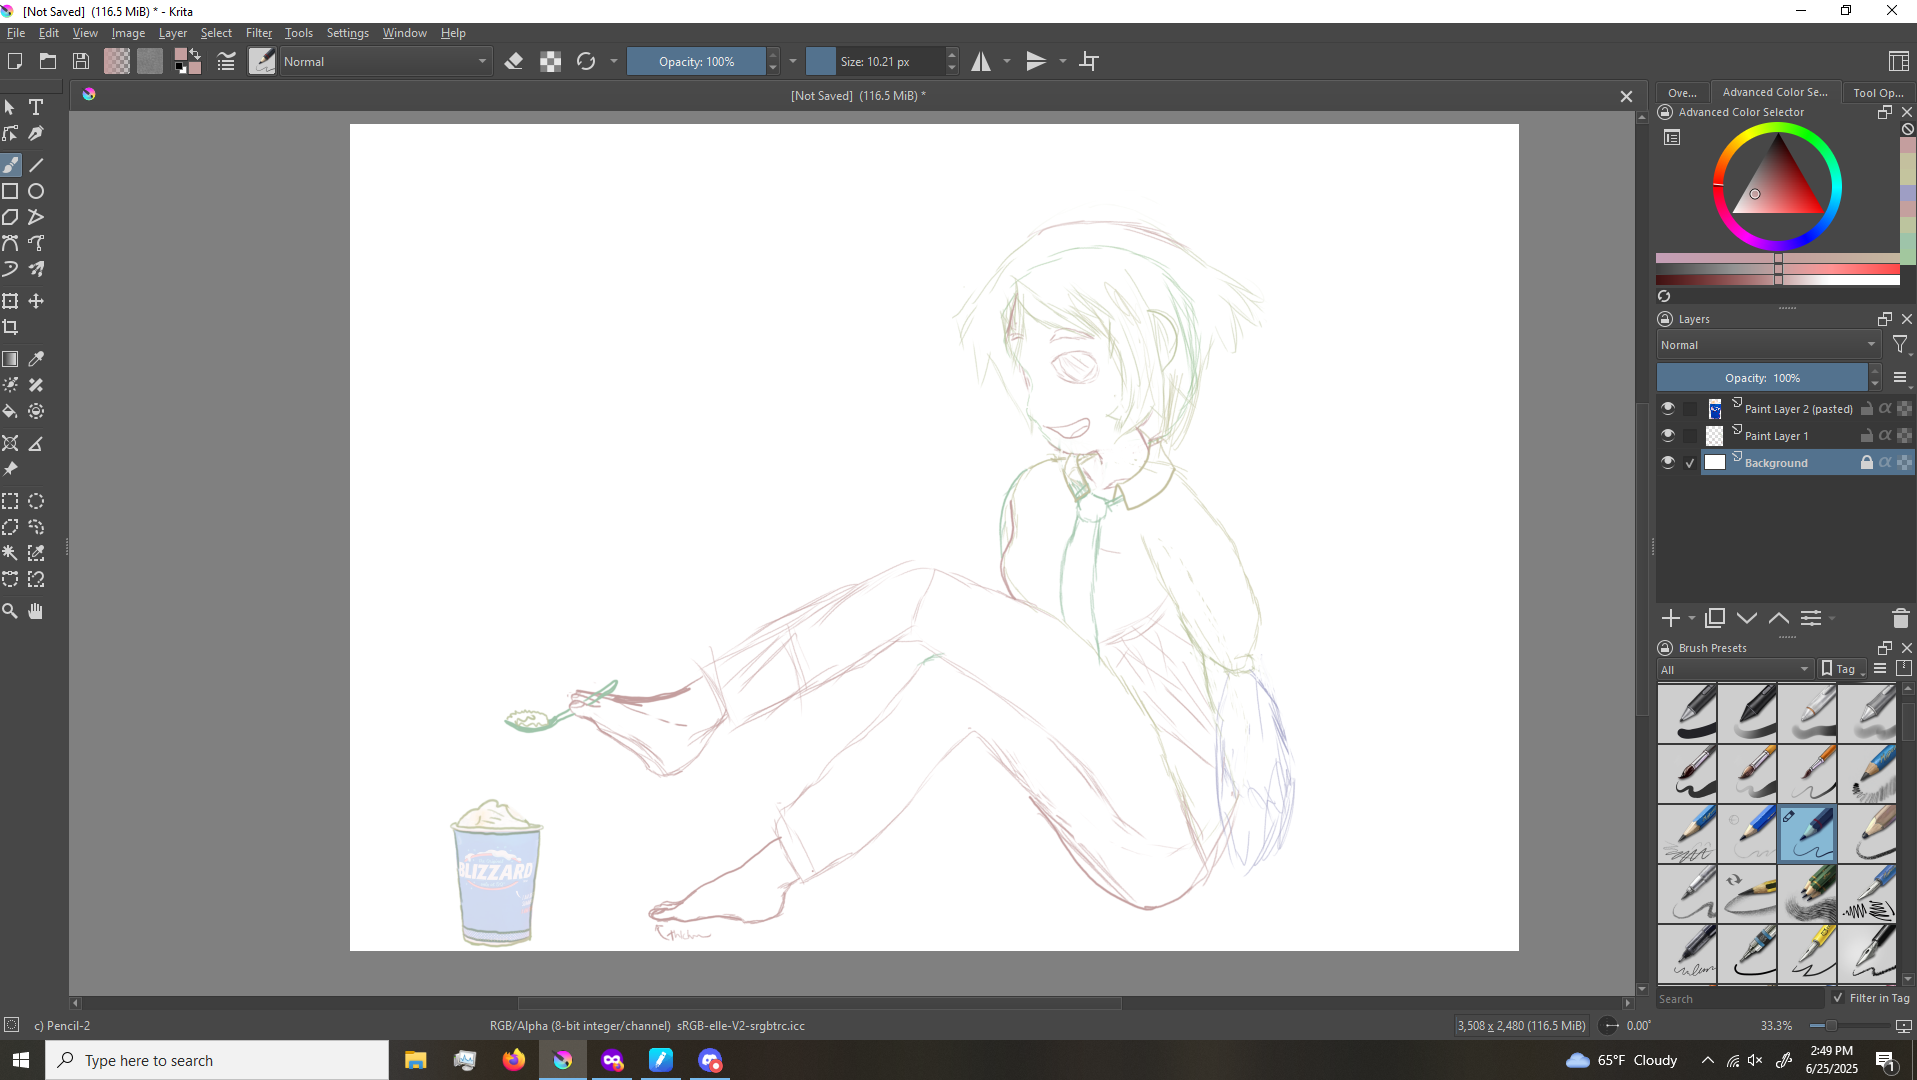1917x1080 pixels.
Task: Toggle vertical mirror tool
Action: point(1036,61)
